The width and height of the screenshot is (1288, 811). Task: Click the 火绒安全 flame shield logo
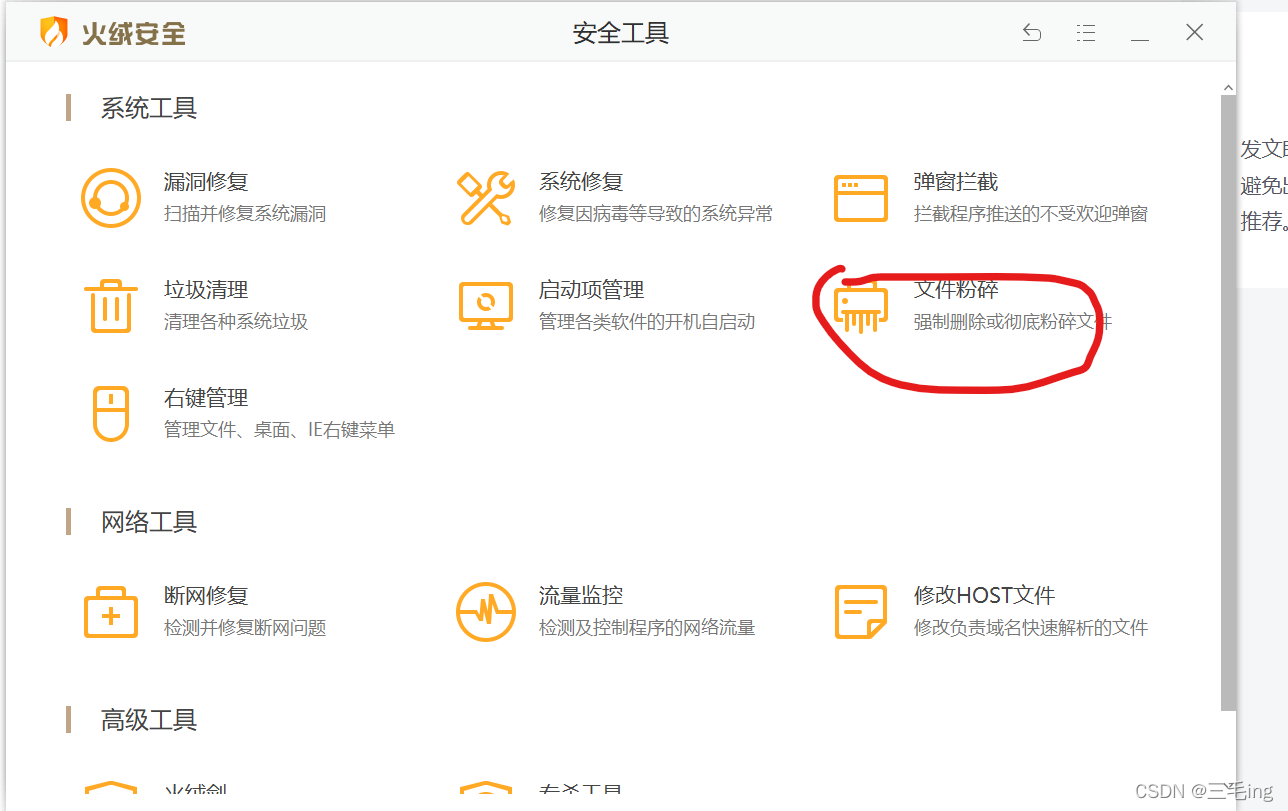pyautogui.click(x=54, y=32)
